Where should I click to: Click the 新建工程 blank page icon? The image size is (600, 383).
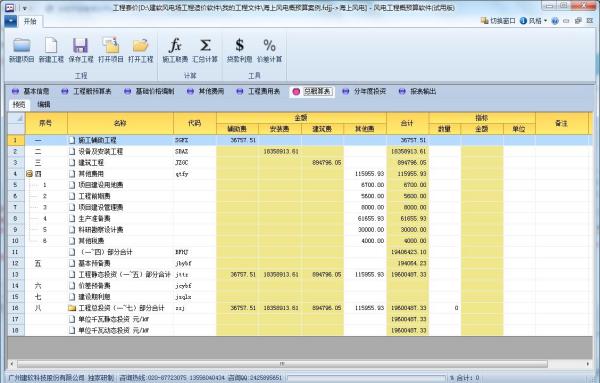coord(51,45)
